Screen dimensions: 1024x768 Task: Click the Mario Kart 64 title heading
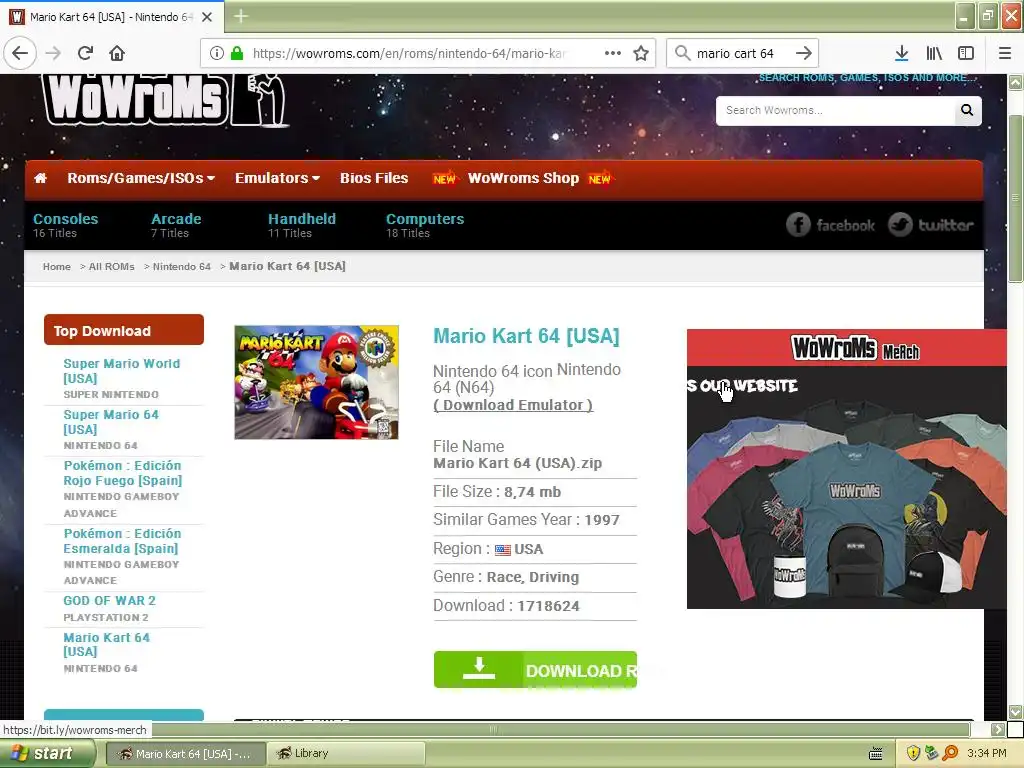coord(526,336)
